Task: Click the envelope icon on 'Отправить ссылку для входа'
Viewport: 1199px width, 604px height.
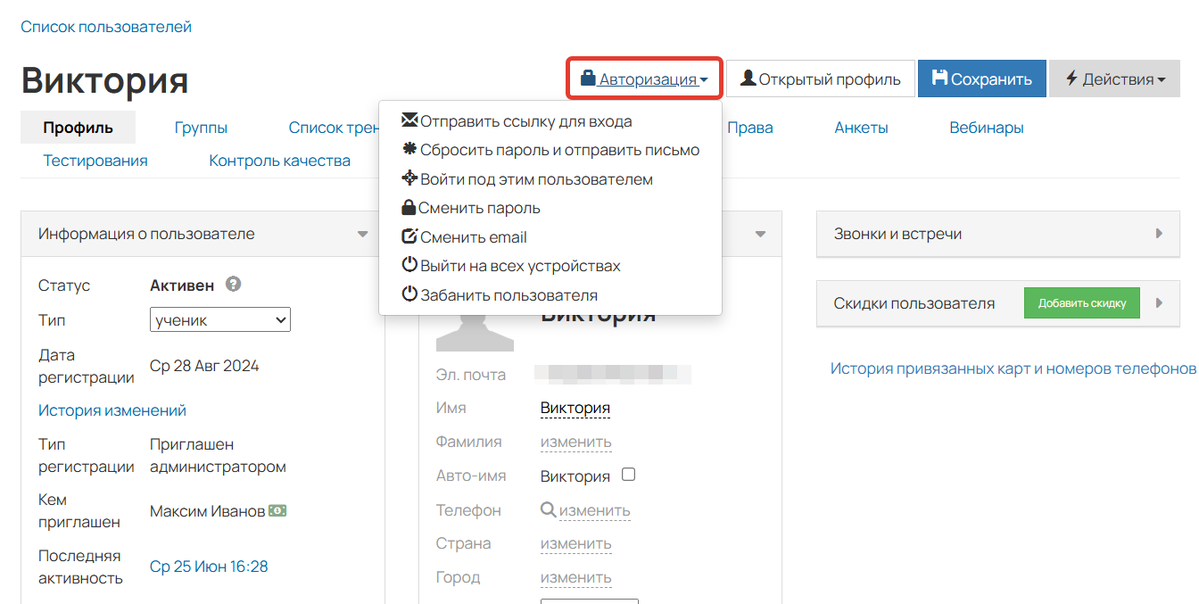Action: 408,119
